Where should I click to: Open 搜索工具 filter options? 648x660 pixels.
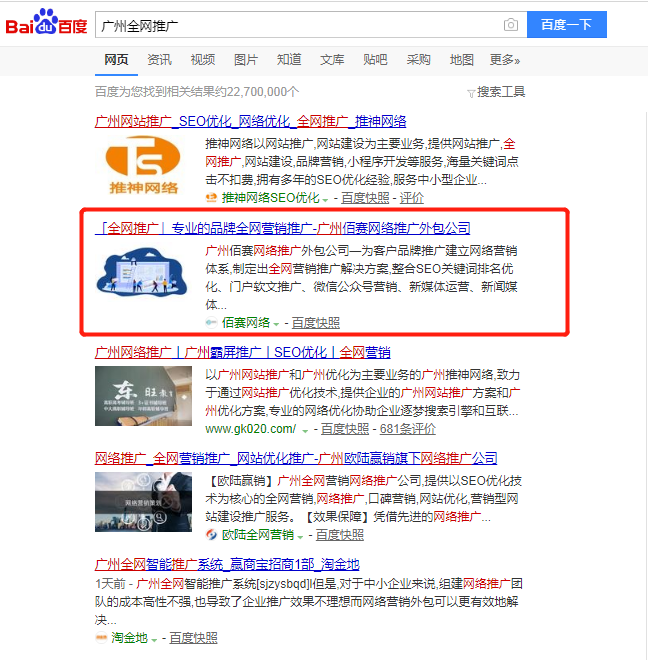501,92
